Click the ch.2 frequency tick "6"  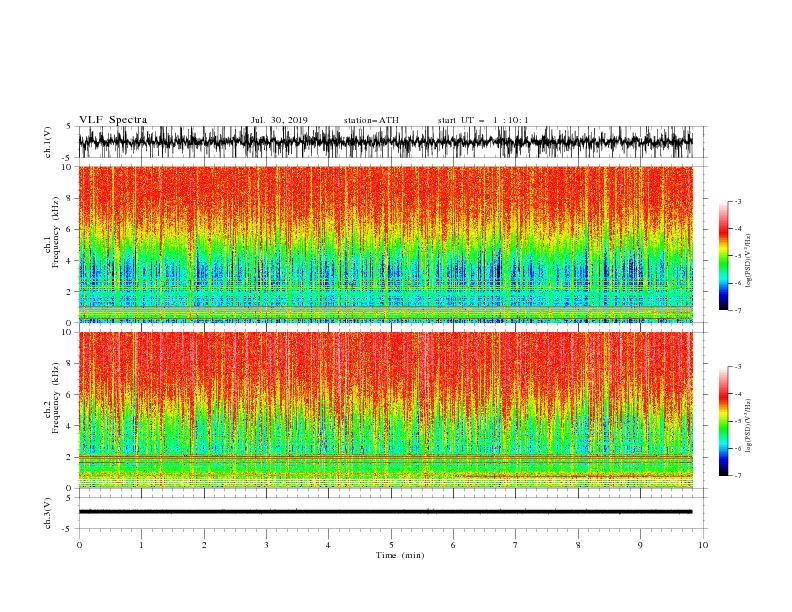[69, 395]
